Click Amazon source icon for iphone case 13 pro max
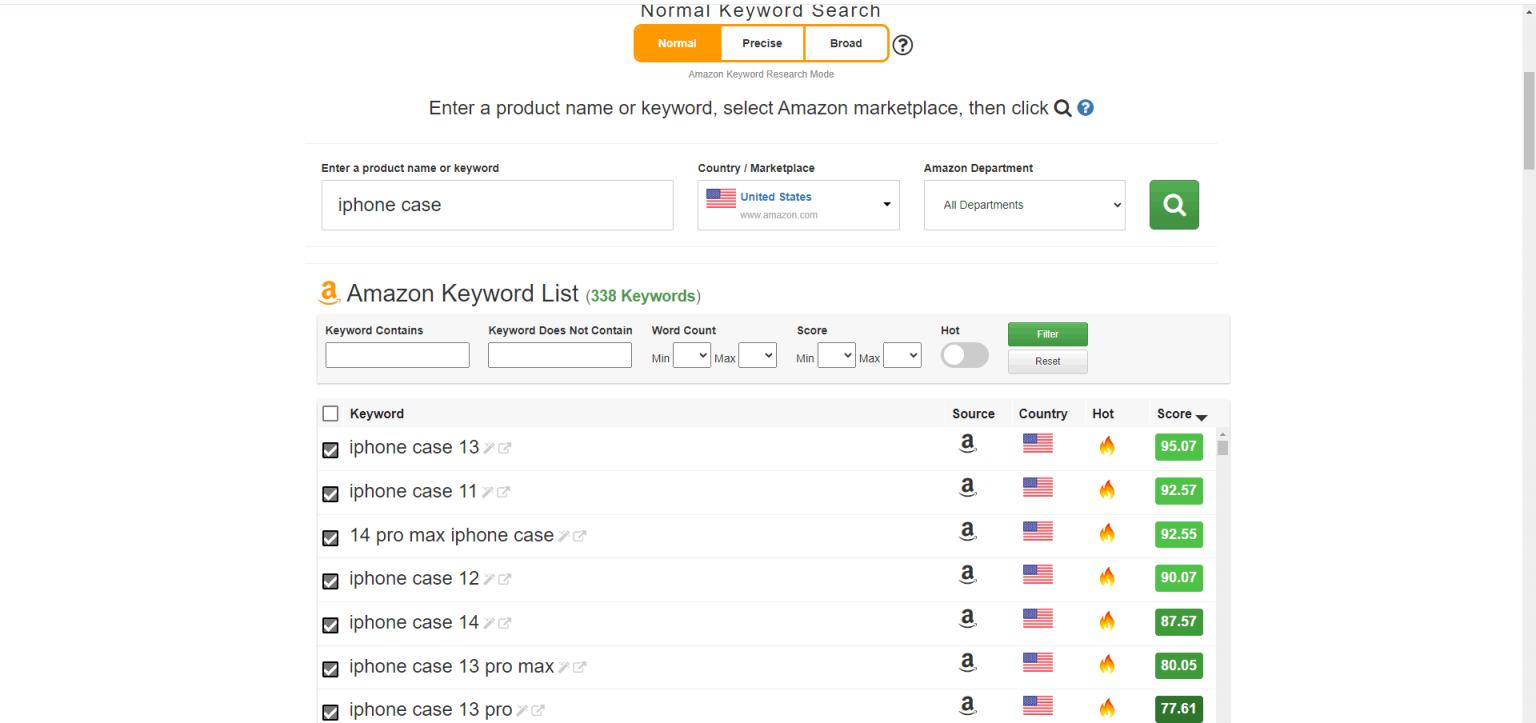1536x723 pixels. tap(967, 663)
